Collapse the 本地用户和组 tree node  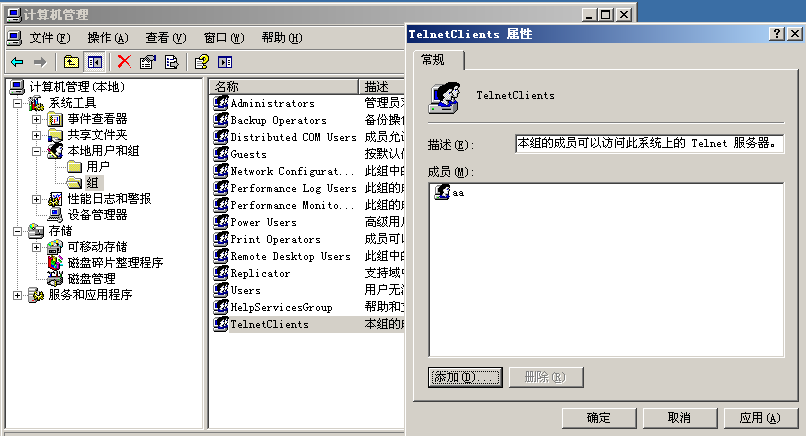coord(36,151)
